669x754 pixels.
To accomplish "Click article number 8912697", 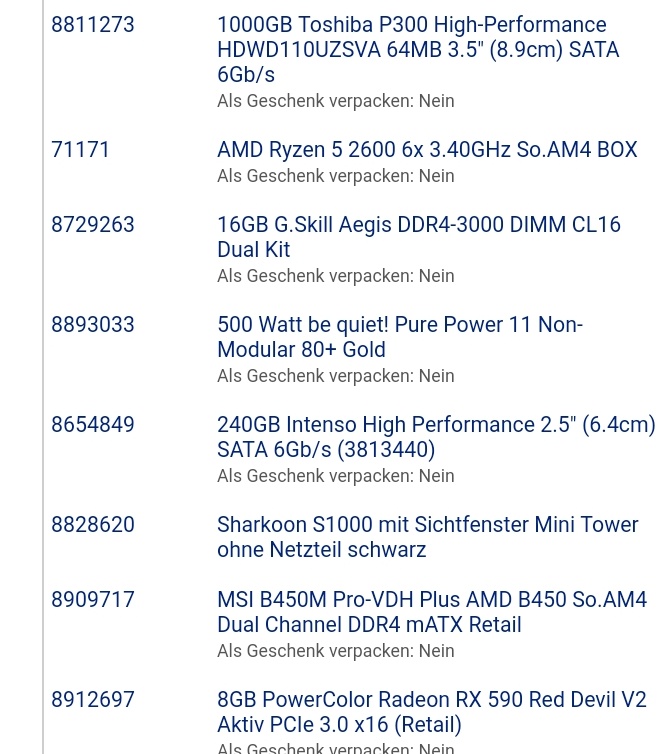I will [93, 700].
